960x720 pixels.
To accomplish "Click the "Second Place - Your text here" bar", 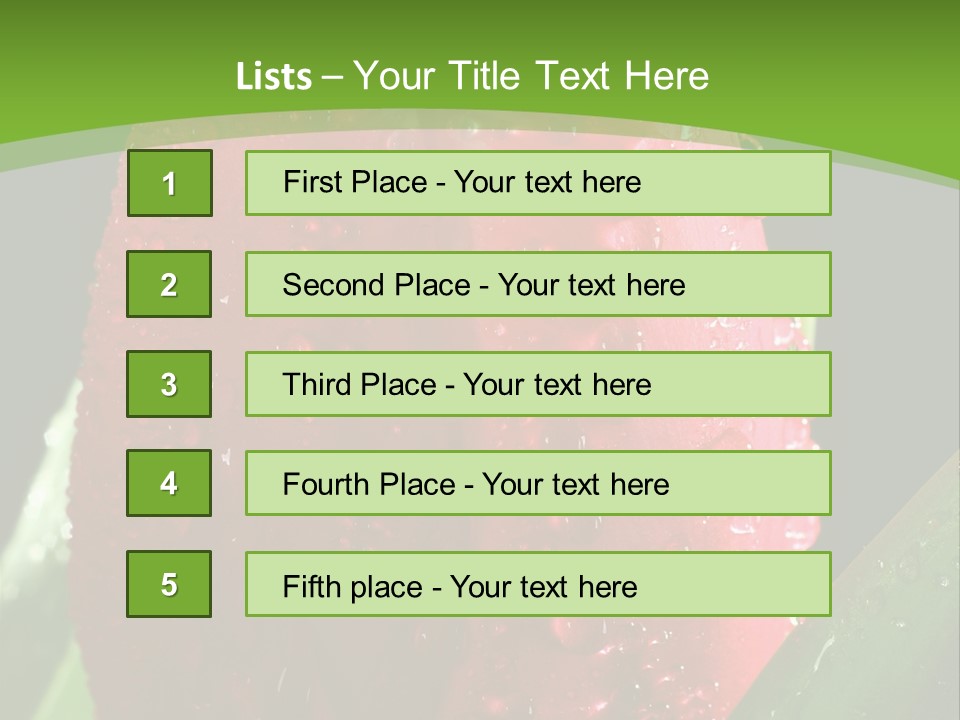I will click(538, 284).
